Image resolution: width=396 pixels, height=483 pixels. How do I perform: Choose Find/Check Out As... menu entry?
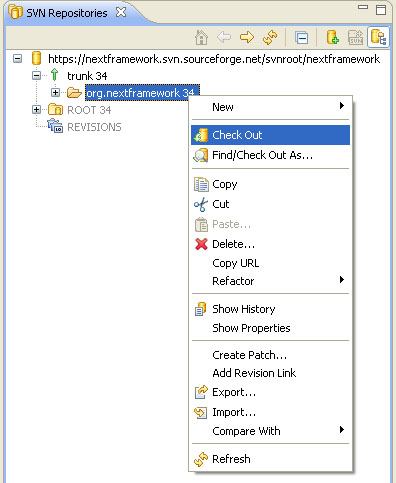tap(271, 155)
